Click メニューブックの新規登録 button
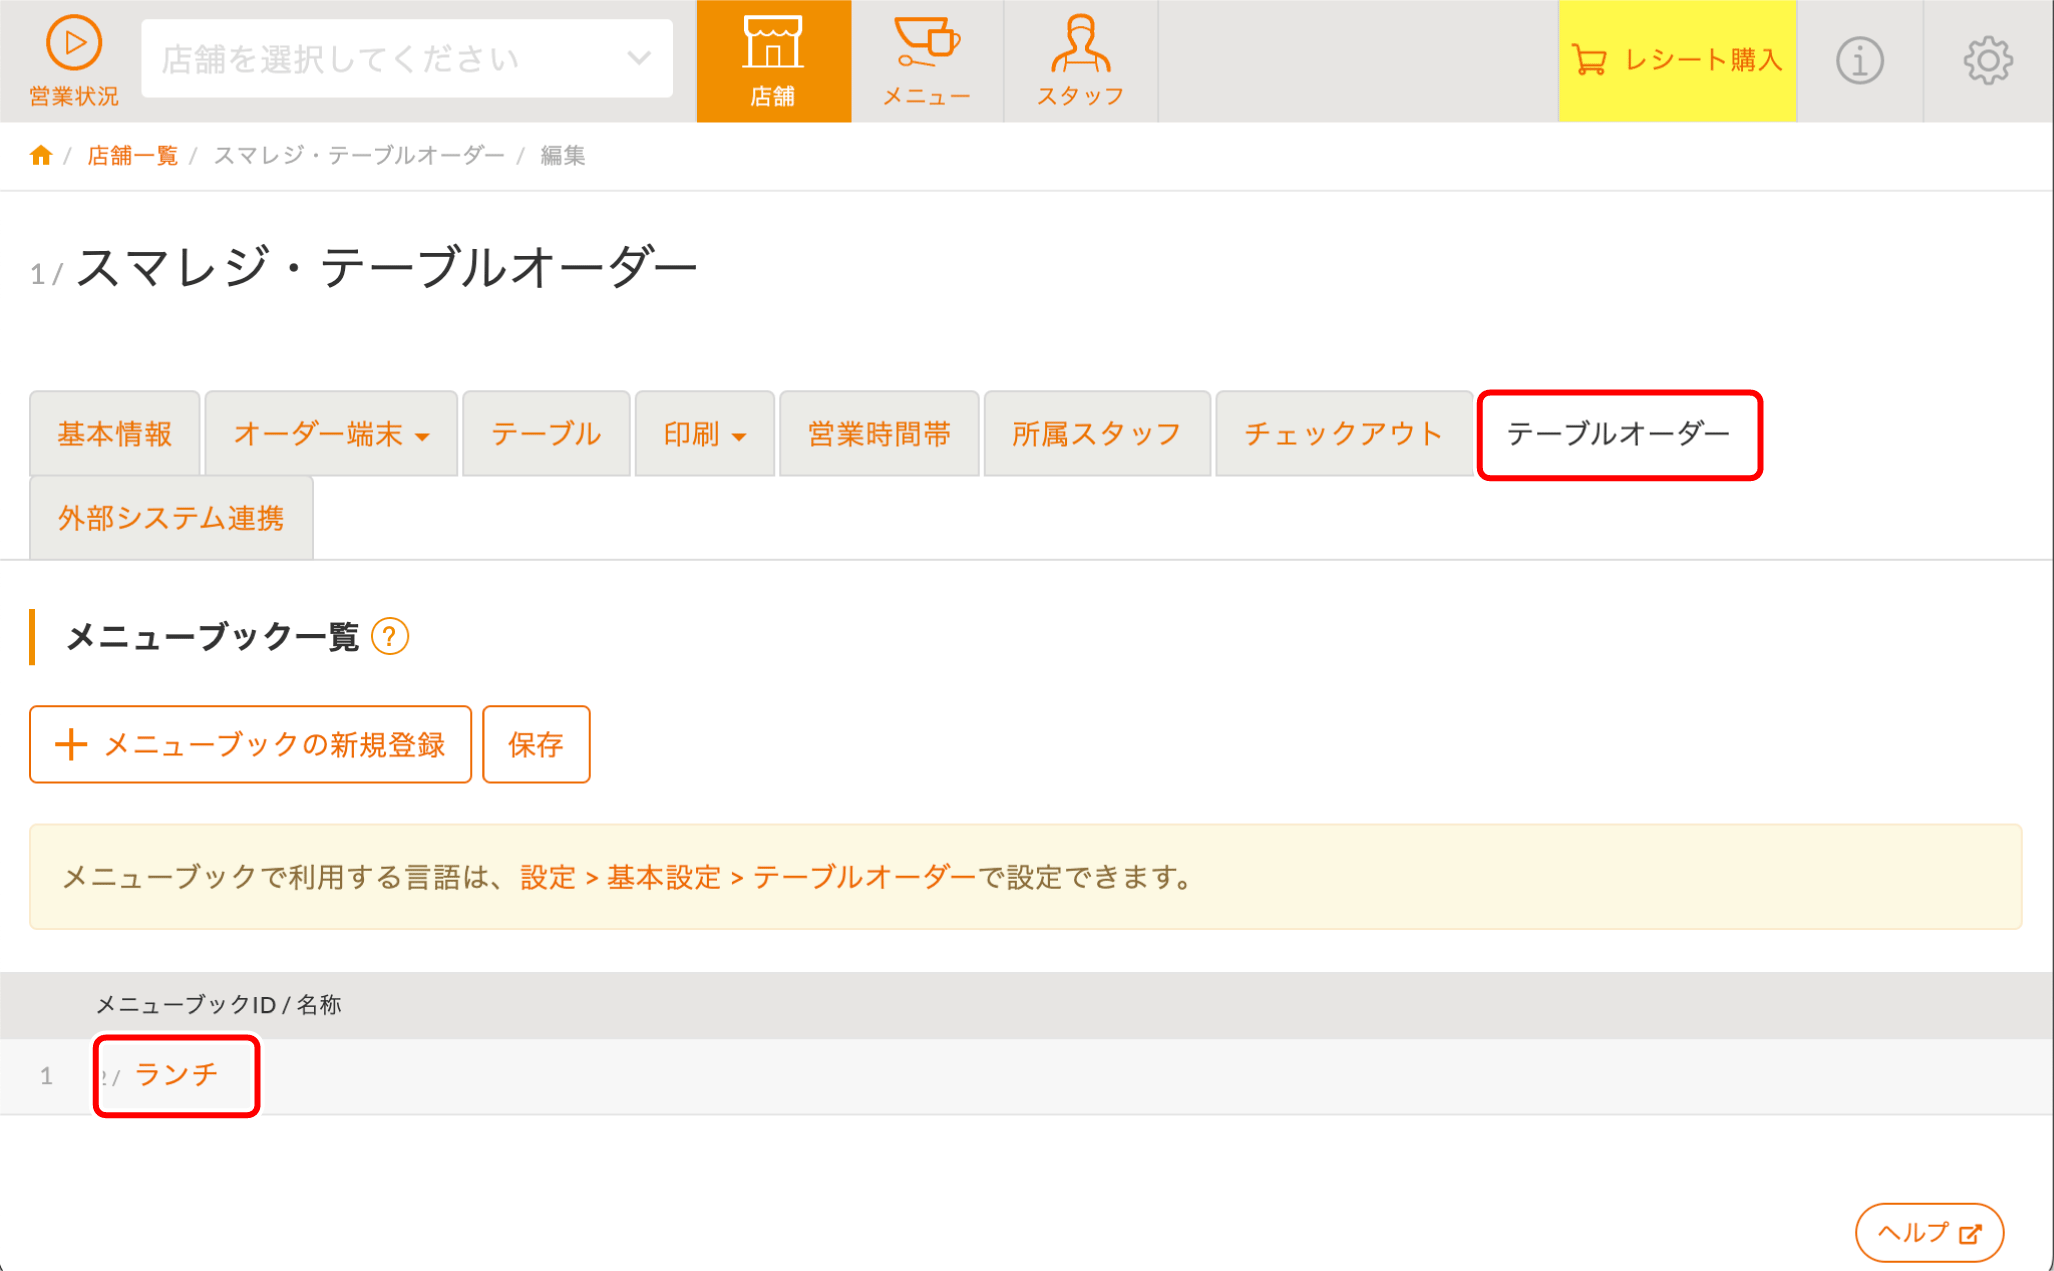This screenshot has height=1271, width=2054. [250, 744]
